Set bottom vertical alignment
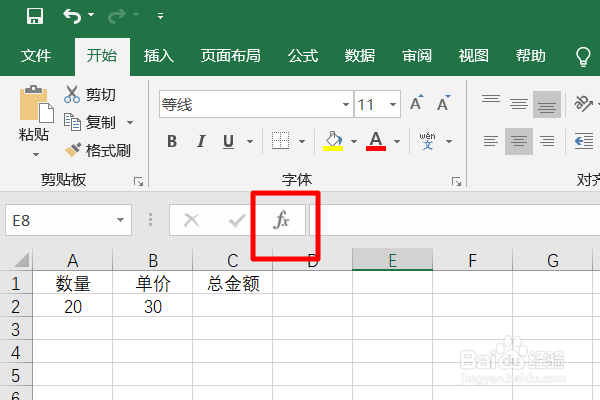 coord(547,104)
